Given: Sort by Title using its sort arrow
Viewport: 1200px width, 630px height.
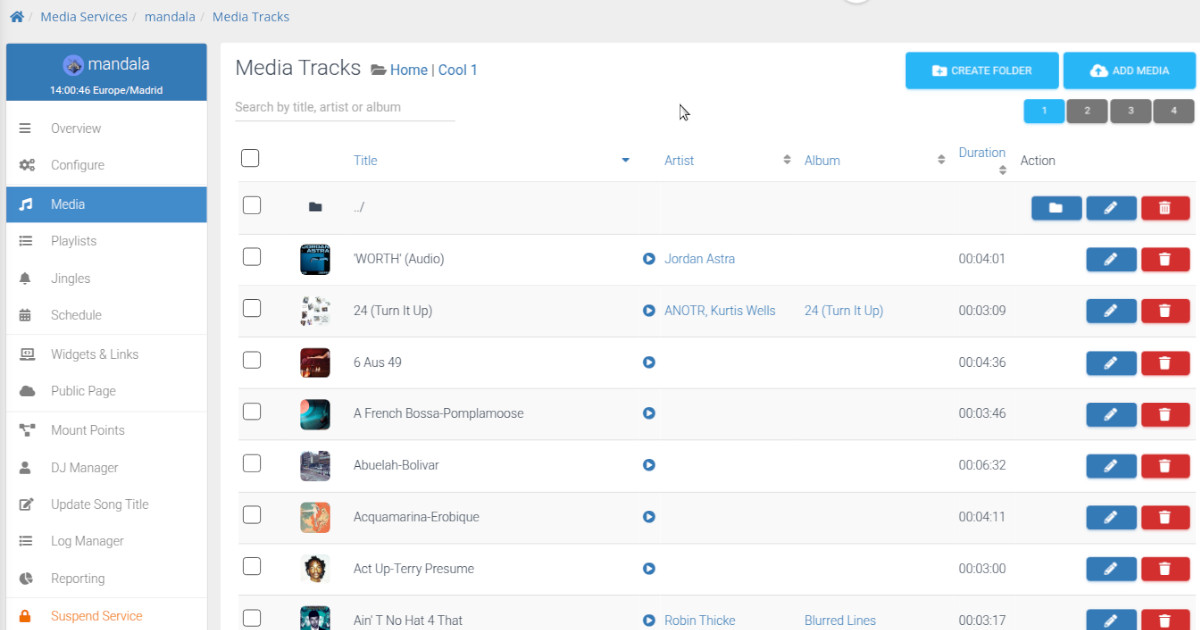Looking at the screenshot, I should click(x=626, y=160).
